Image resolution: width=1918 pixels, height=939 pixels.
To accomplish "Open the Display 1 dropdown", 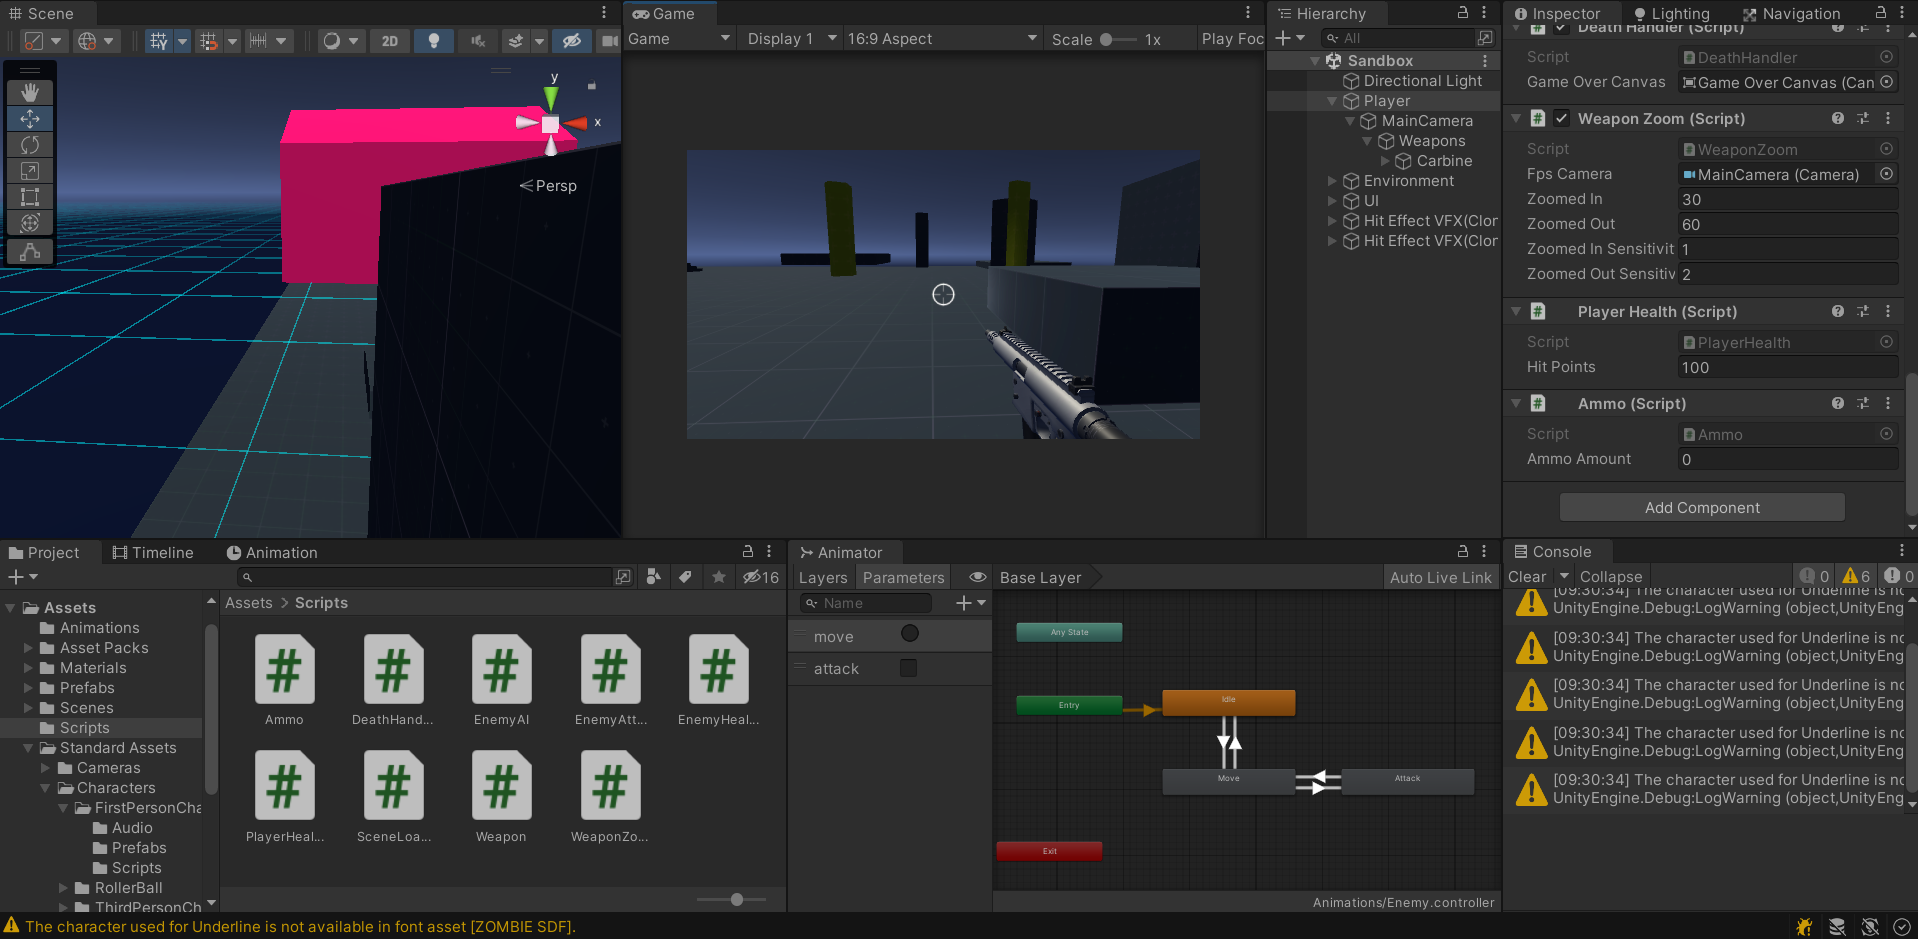I will [x=791, y=39].
